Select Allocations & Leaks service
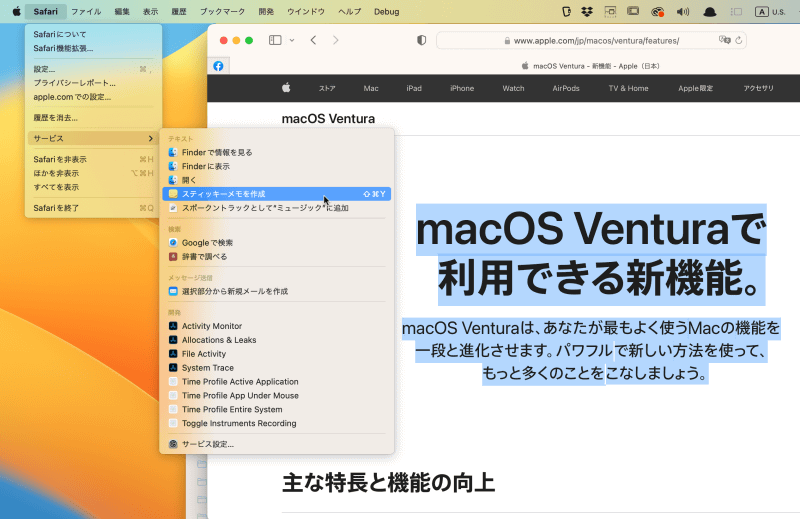 point(277,339)
